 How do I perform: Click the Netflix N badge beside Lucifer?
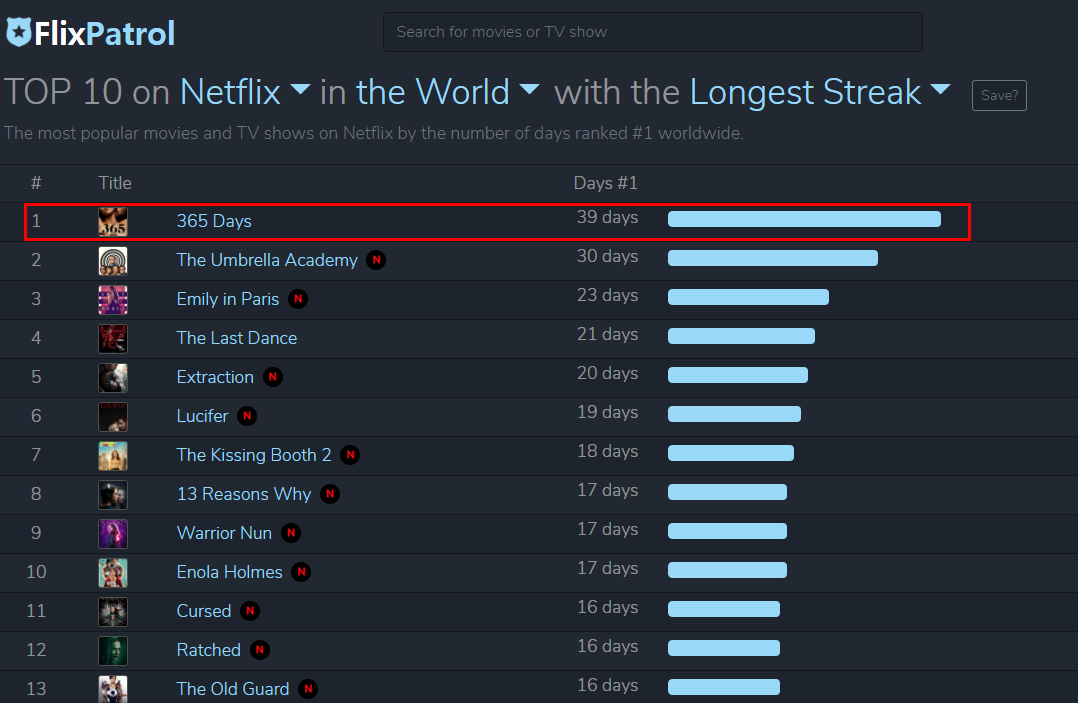pos(247,416)
